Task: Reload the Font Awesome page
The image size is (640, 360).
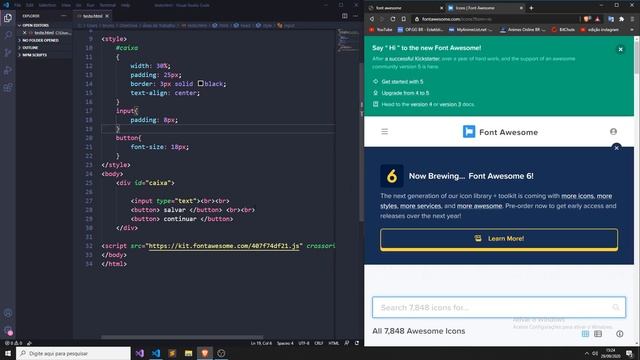Action: pyautogui.click(x=393, y=19)
